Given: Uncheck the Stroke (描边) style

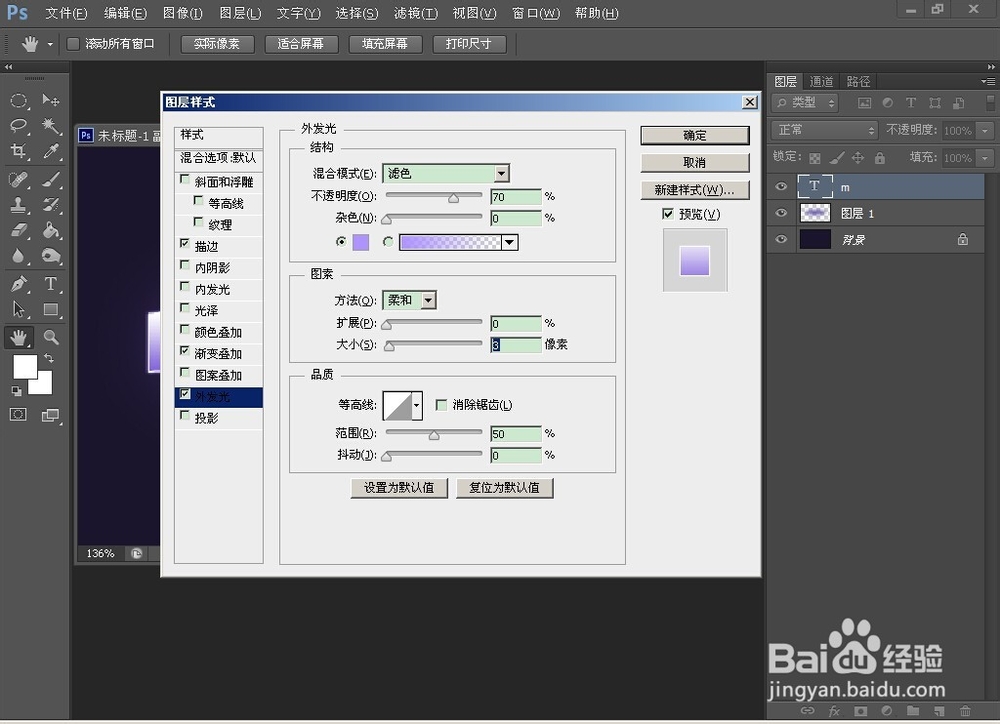Looking at the screenshot, I should (x=185, y=244).
